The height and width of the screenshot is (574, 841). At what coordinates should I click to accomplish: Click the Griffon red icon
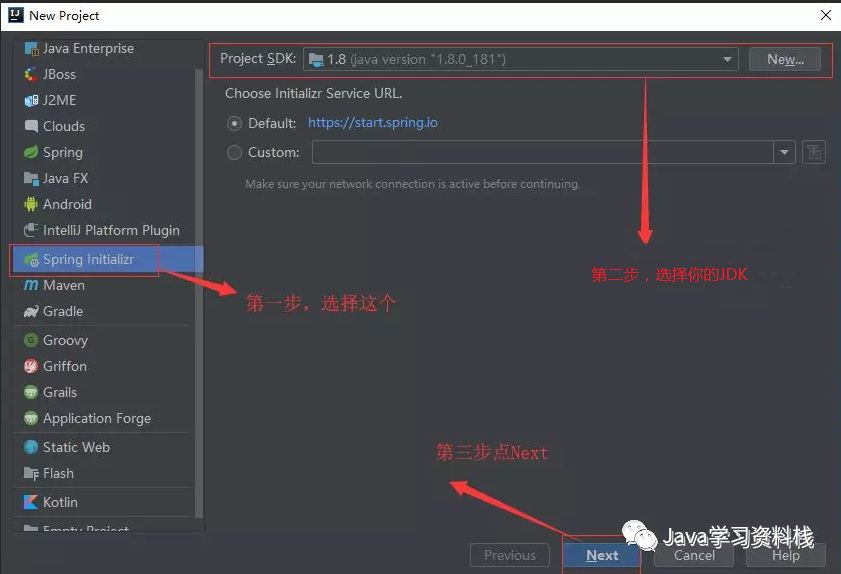(x=31, y=366)
